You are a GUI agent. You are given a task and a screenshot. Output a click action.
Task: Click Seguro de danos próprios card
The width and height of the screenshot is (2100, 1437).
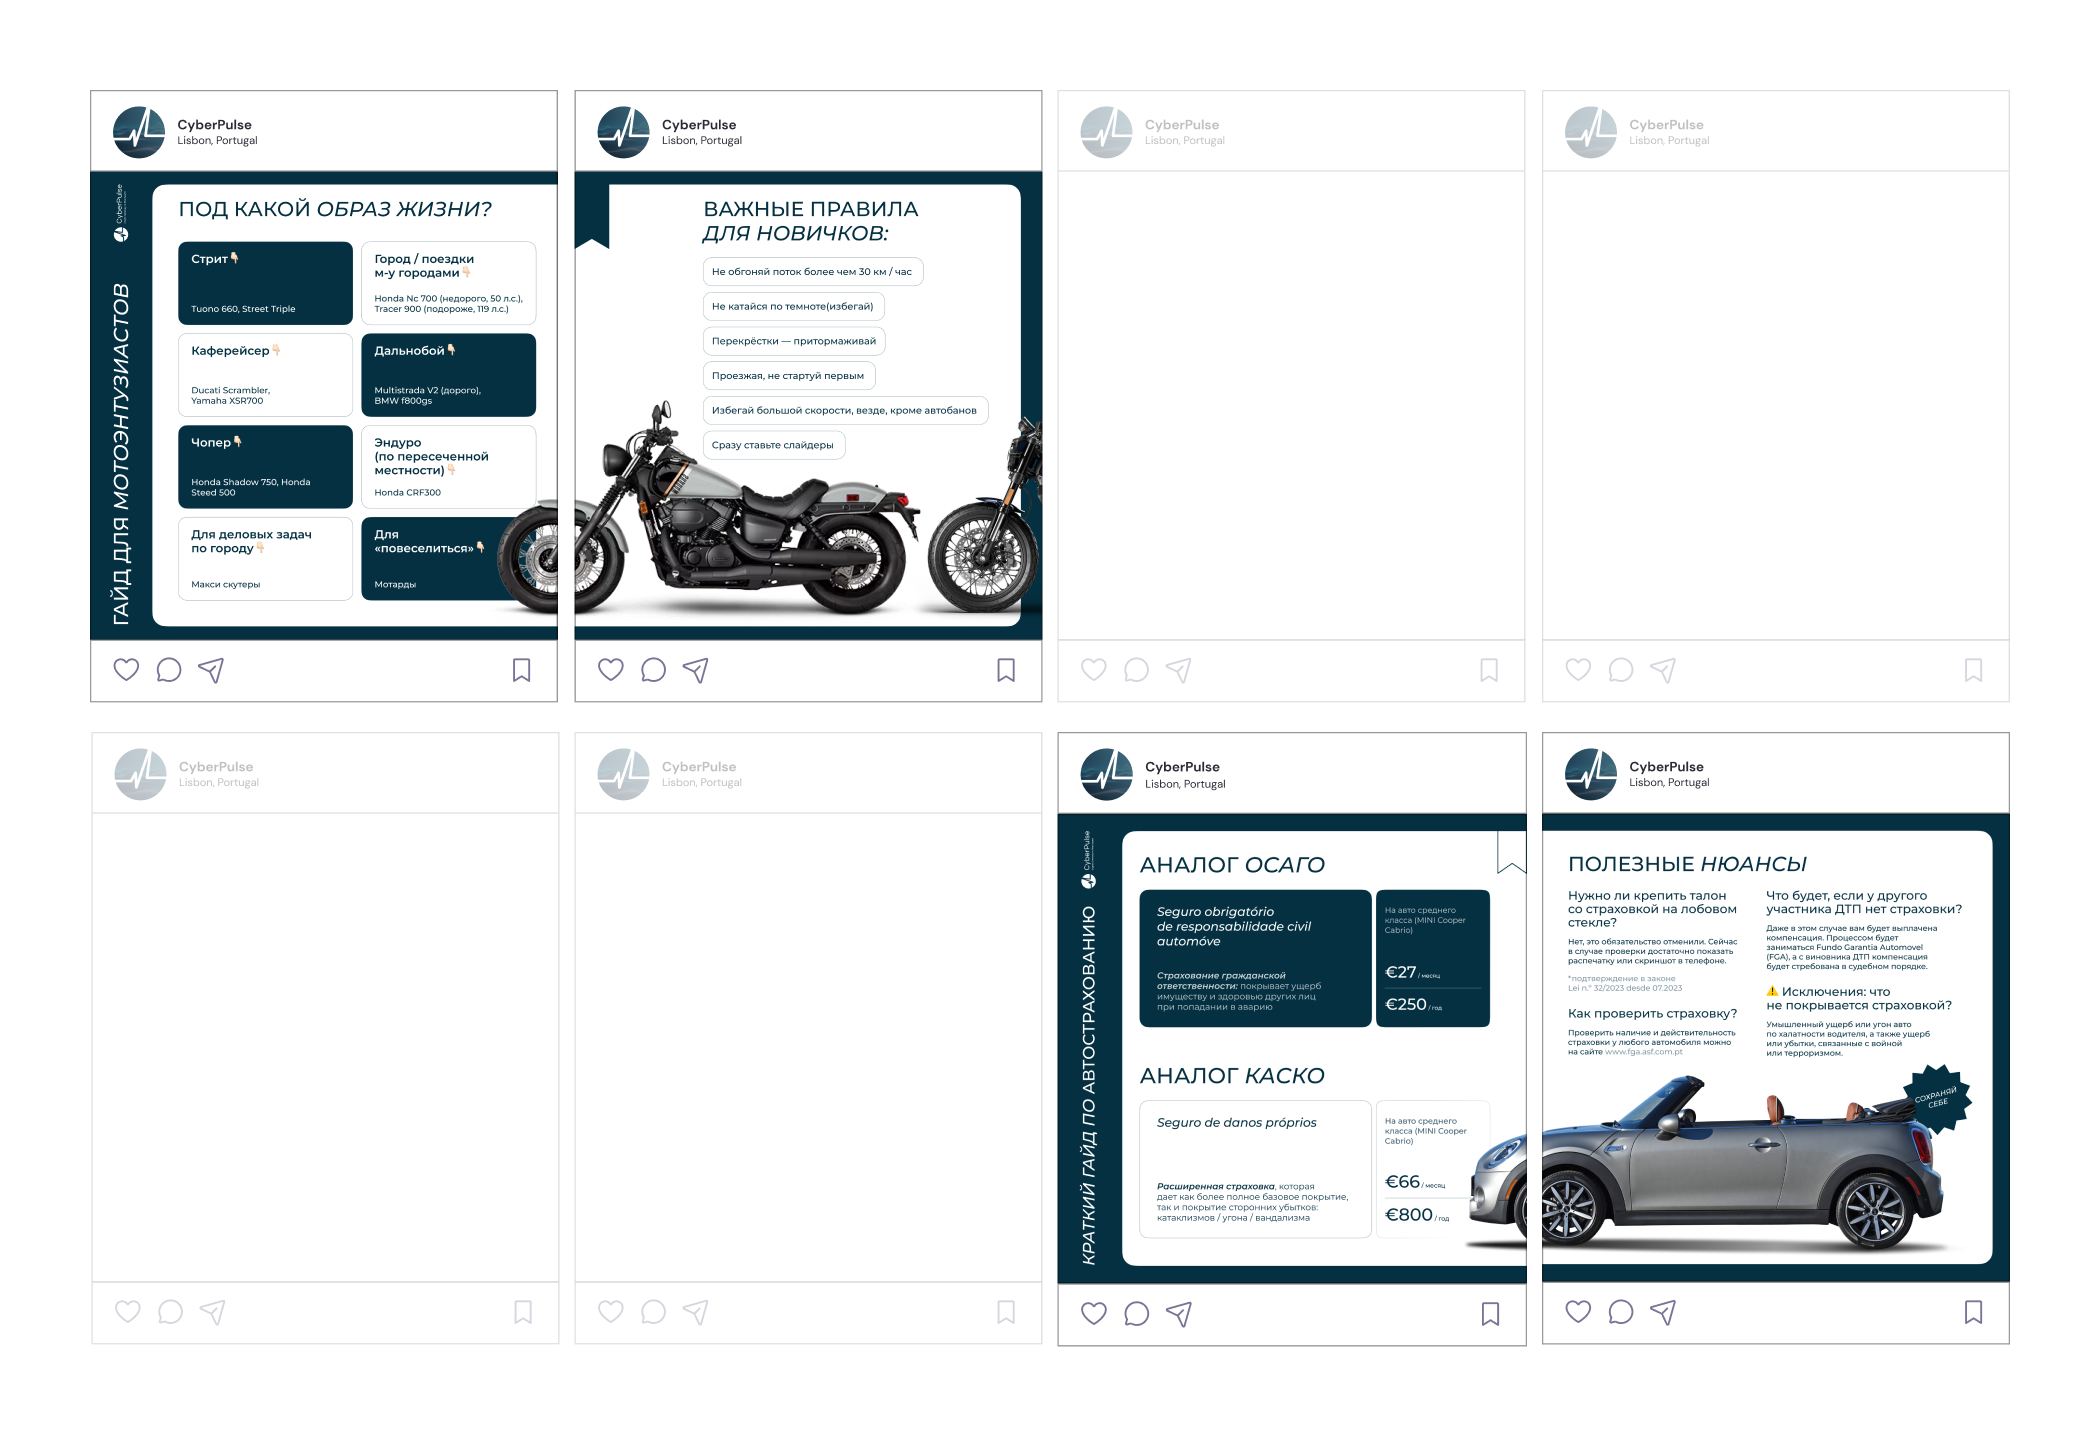click(x=1255, y=1169)
